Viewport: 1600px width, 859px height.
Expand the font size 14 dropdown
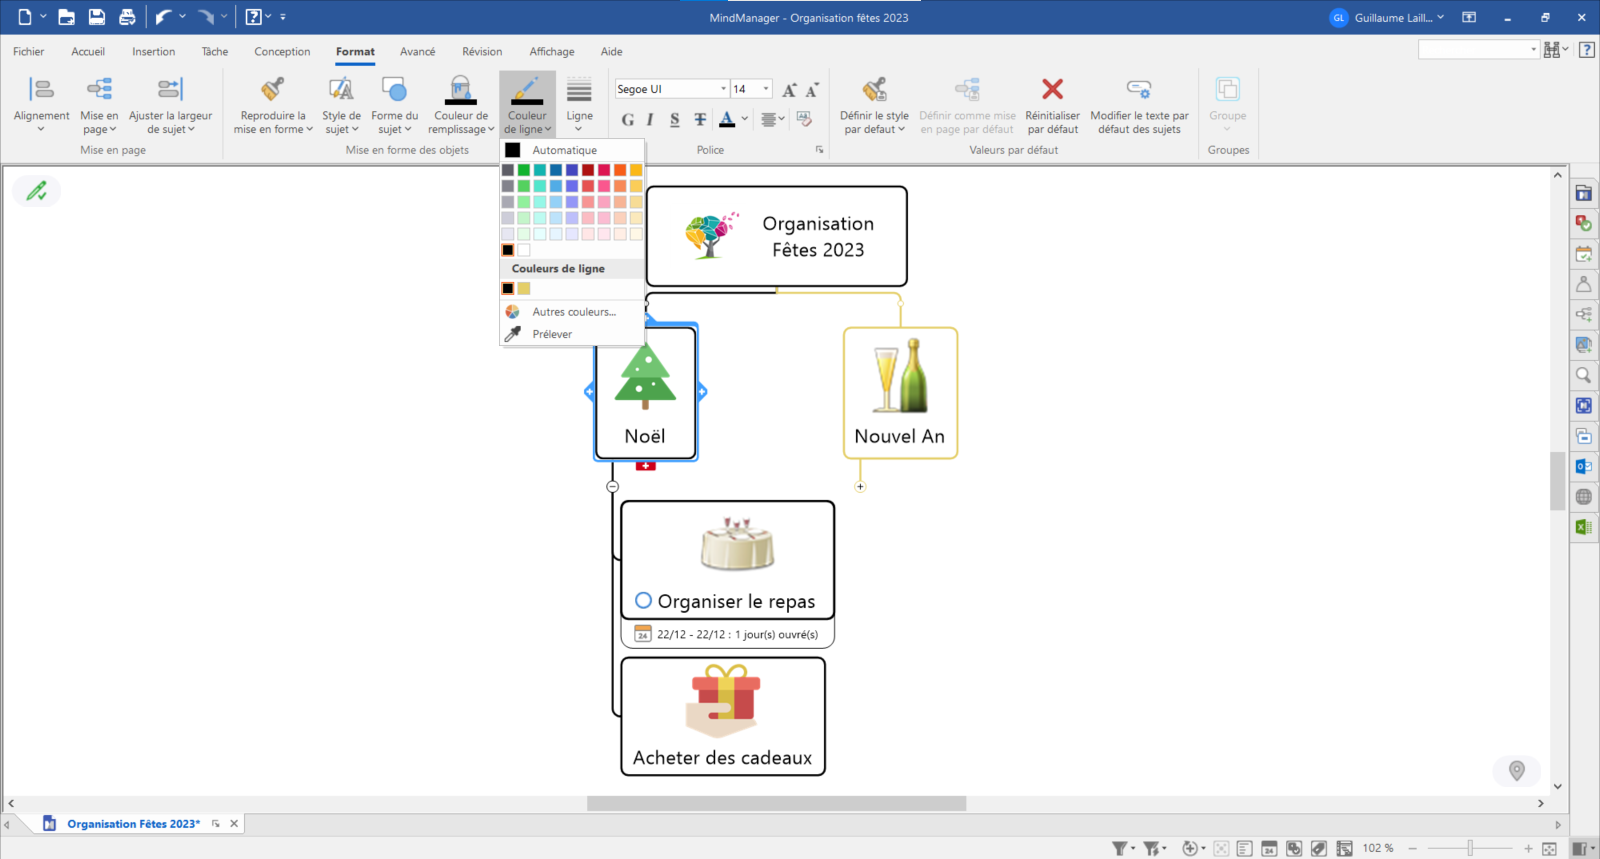point(766,89)
